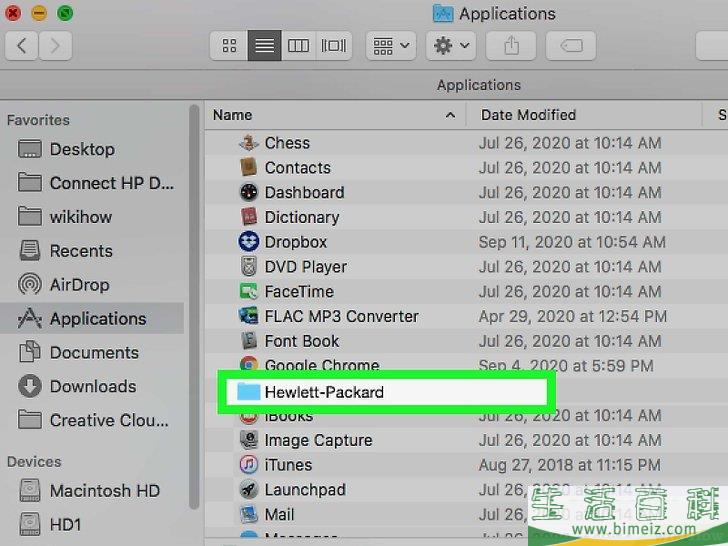Click the Applications title folder icon

(442, 13)
